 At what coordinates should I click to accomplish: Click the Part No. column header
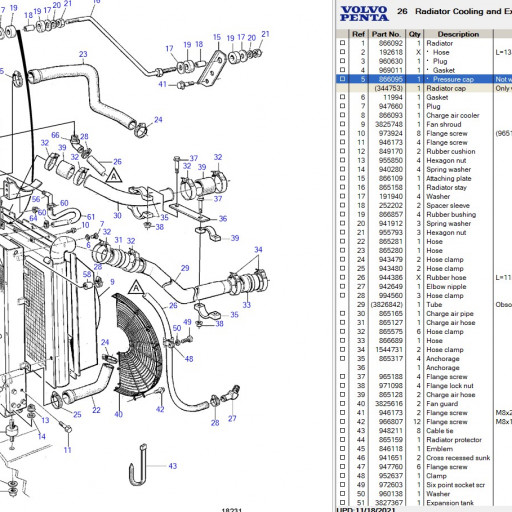386,34
